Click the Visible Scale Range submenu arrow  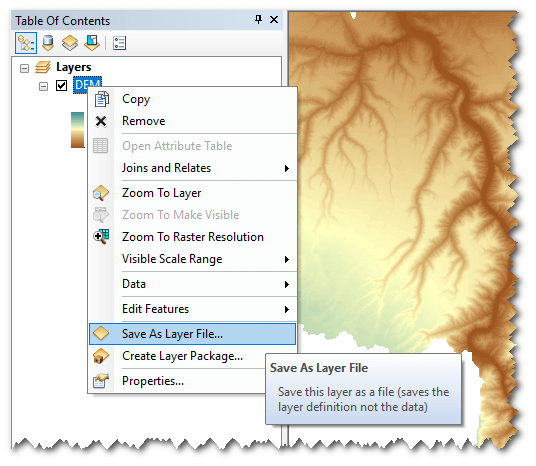tap(287, 259)
